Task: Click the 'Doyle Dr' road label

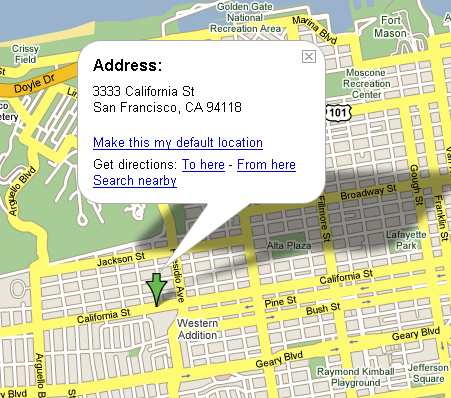Action: coord(34,84)
